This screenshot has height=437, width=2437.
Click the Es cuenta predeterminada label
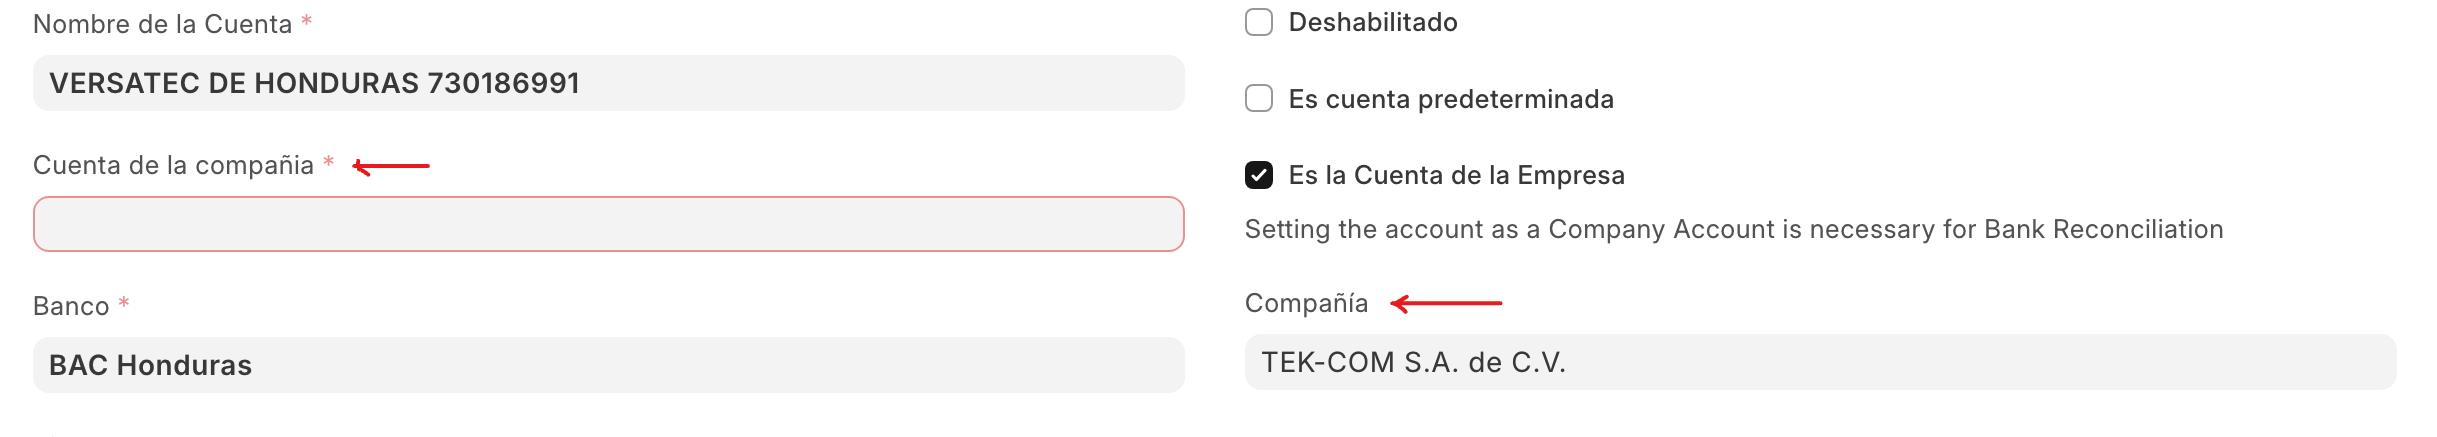pos(1450,99)
